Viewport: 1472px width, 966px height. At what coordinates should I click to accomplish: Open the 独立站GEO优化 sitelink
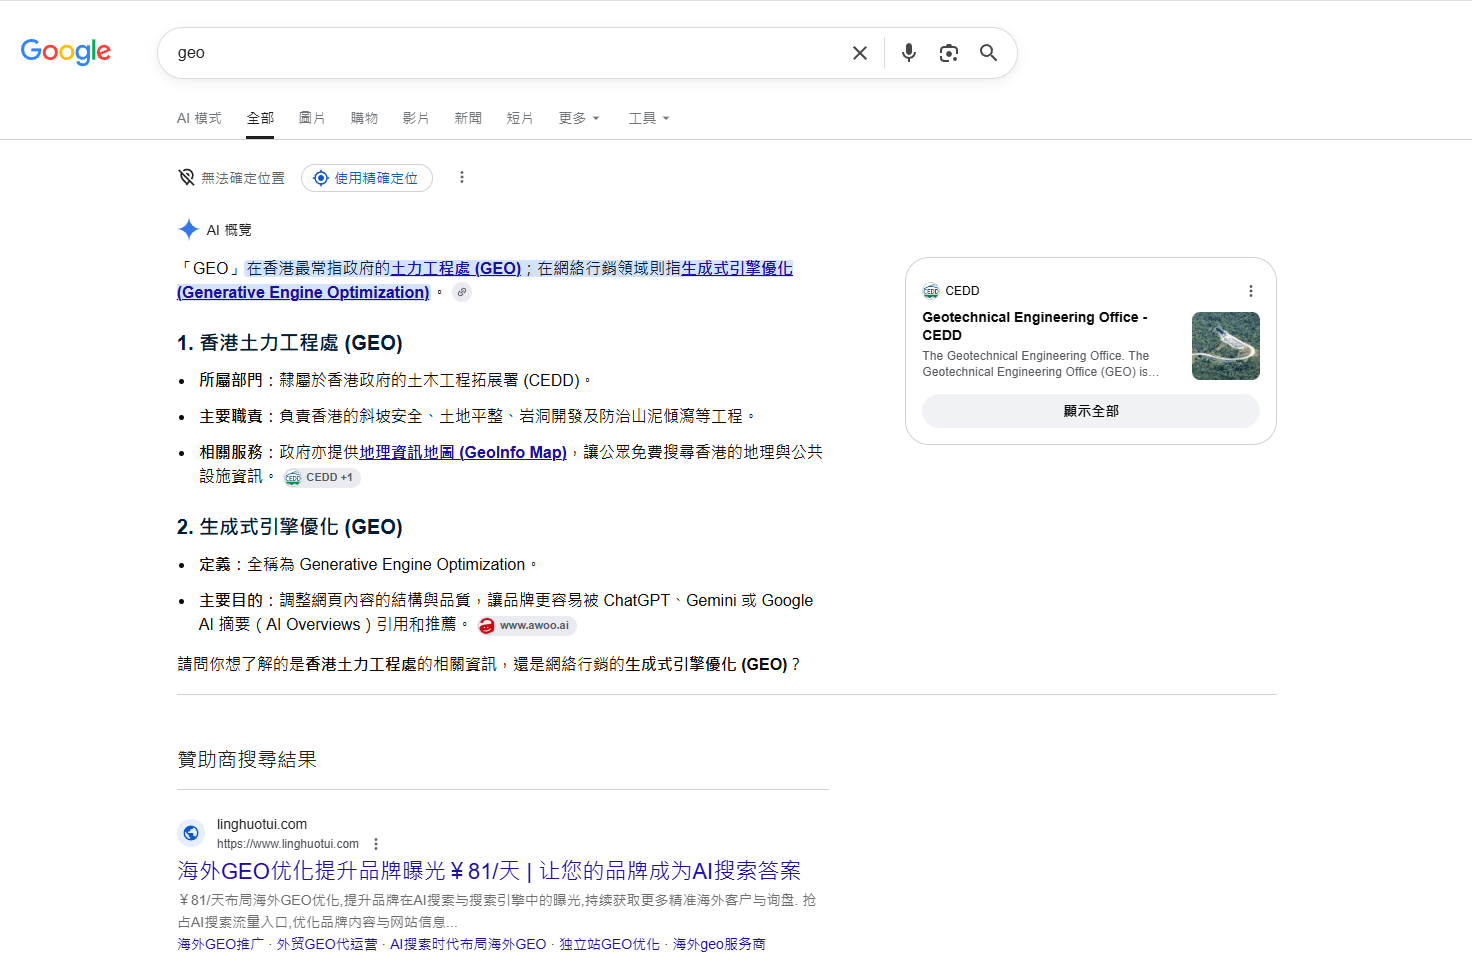pyautogui.click(x=609, y=944)
